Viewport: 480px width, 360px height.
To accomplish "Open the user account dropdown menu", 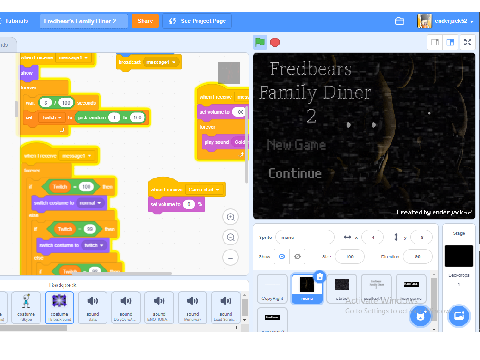I will click(446, 21).
